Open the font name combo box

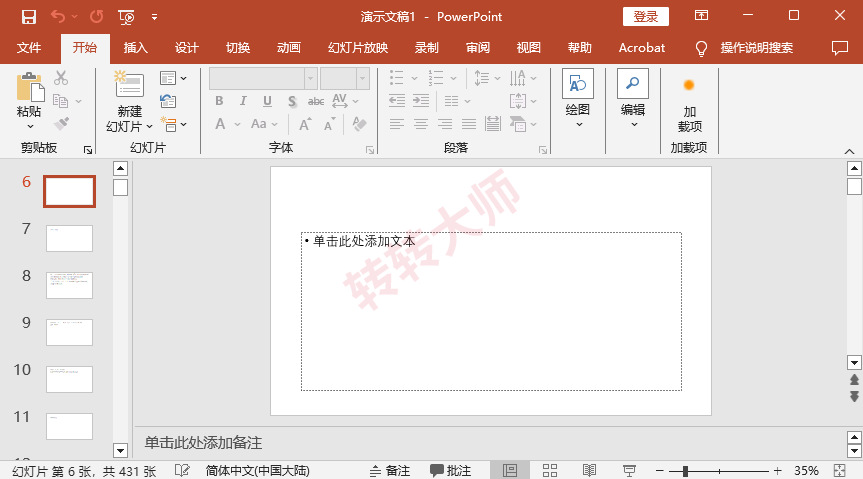(263, 79)
